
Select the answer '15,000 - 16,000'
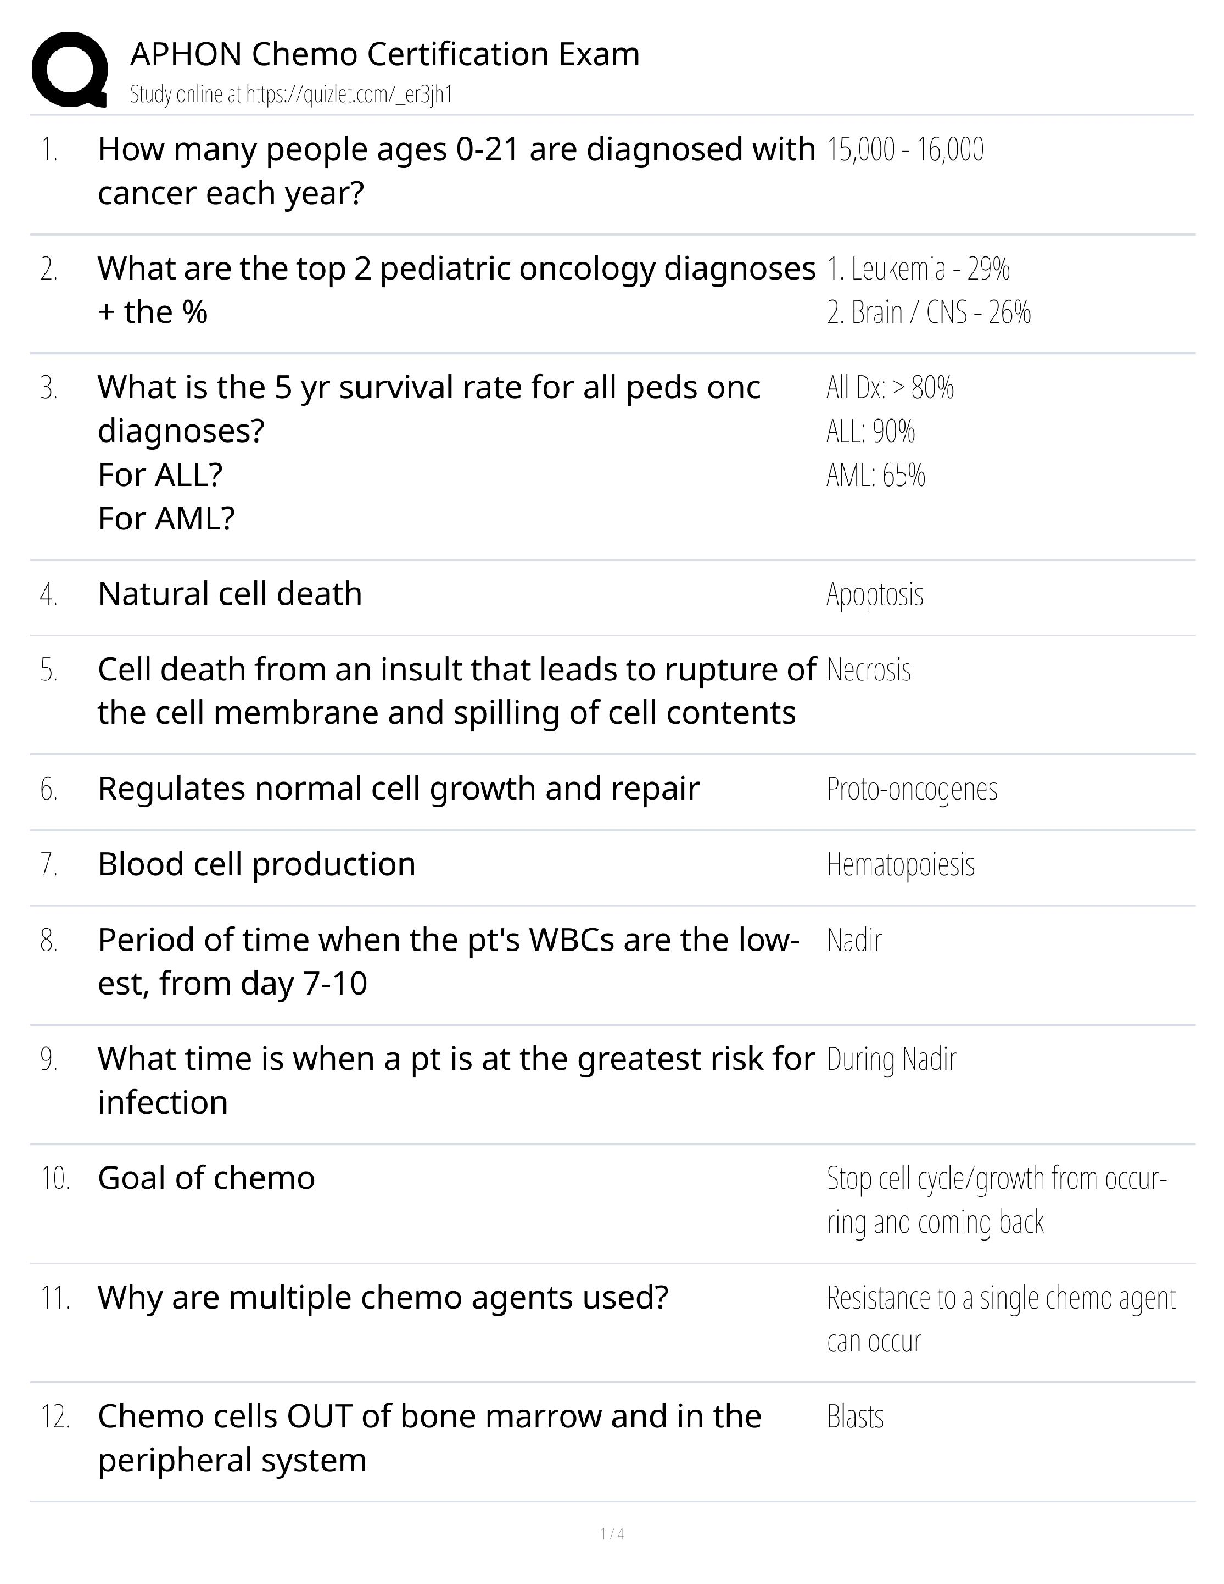click(905, 150)
